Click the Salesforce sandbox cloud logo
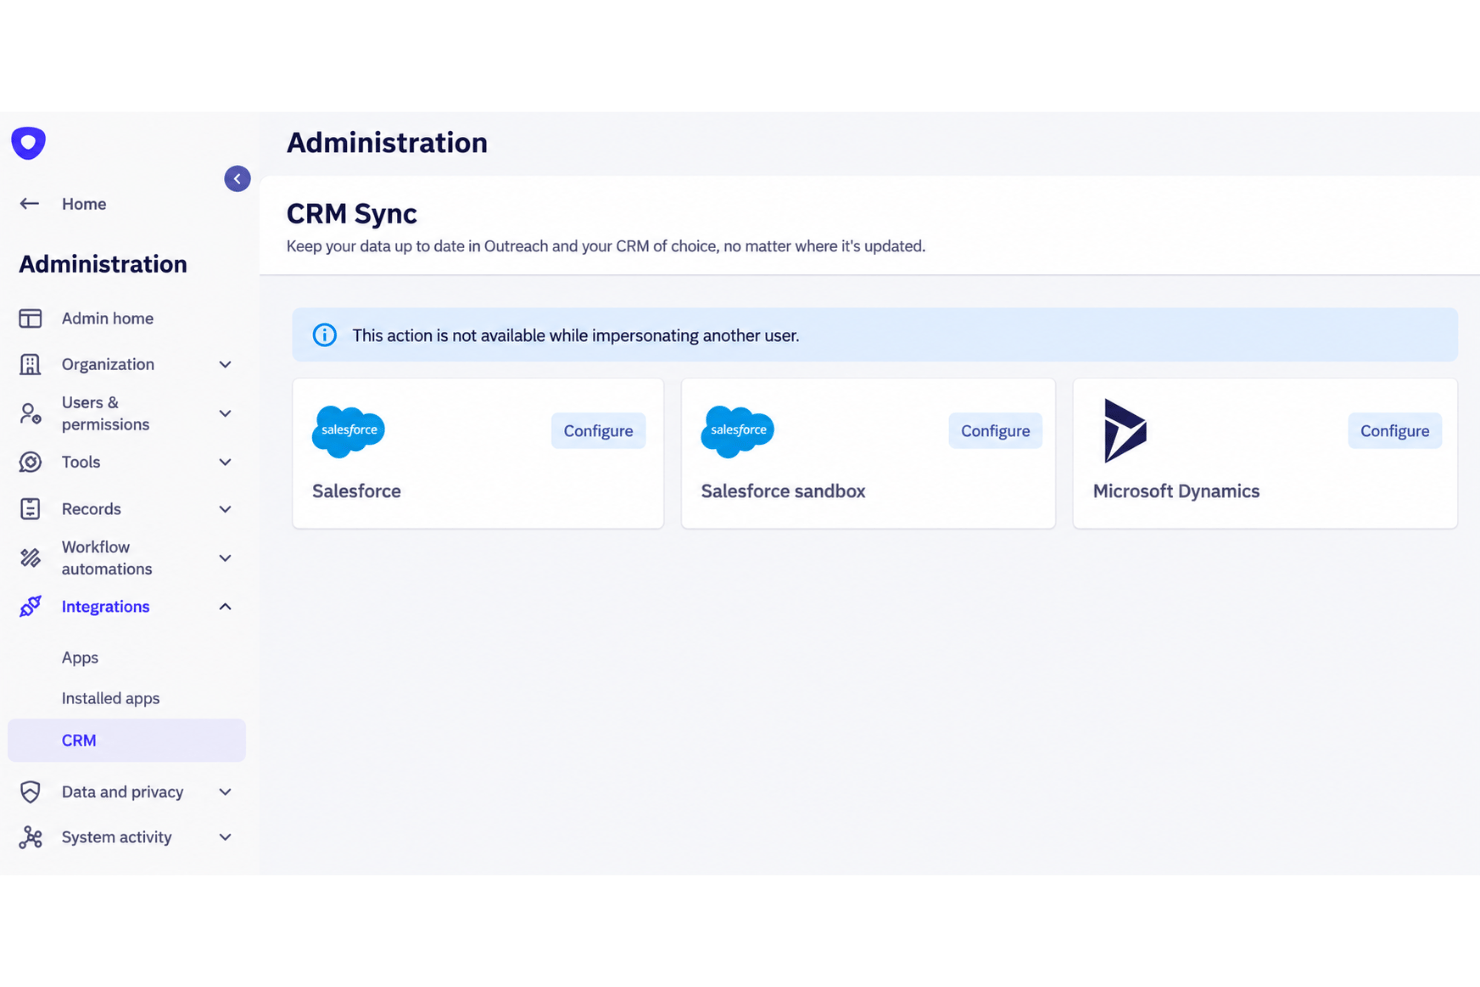 pyautogui.click(x=738, y=431)
